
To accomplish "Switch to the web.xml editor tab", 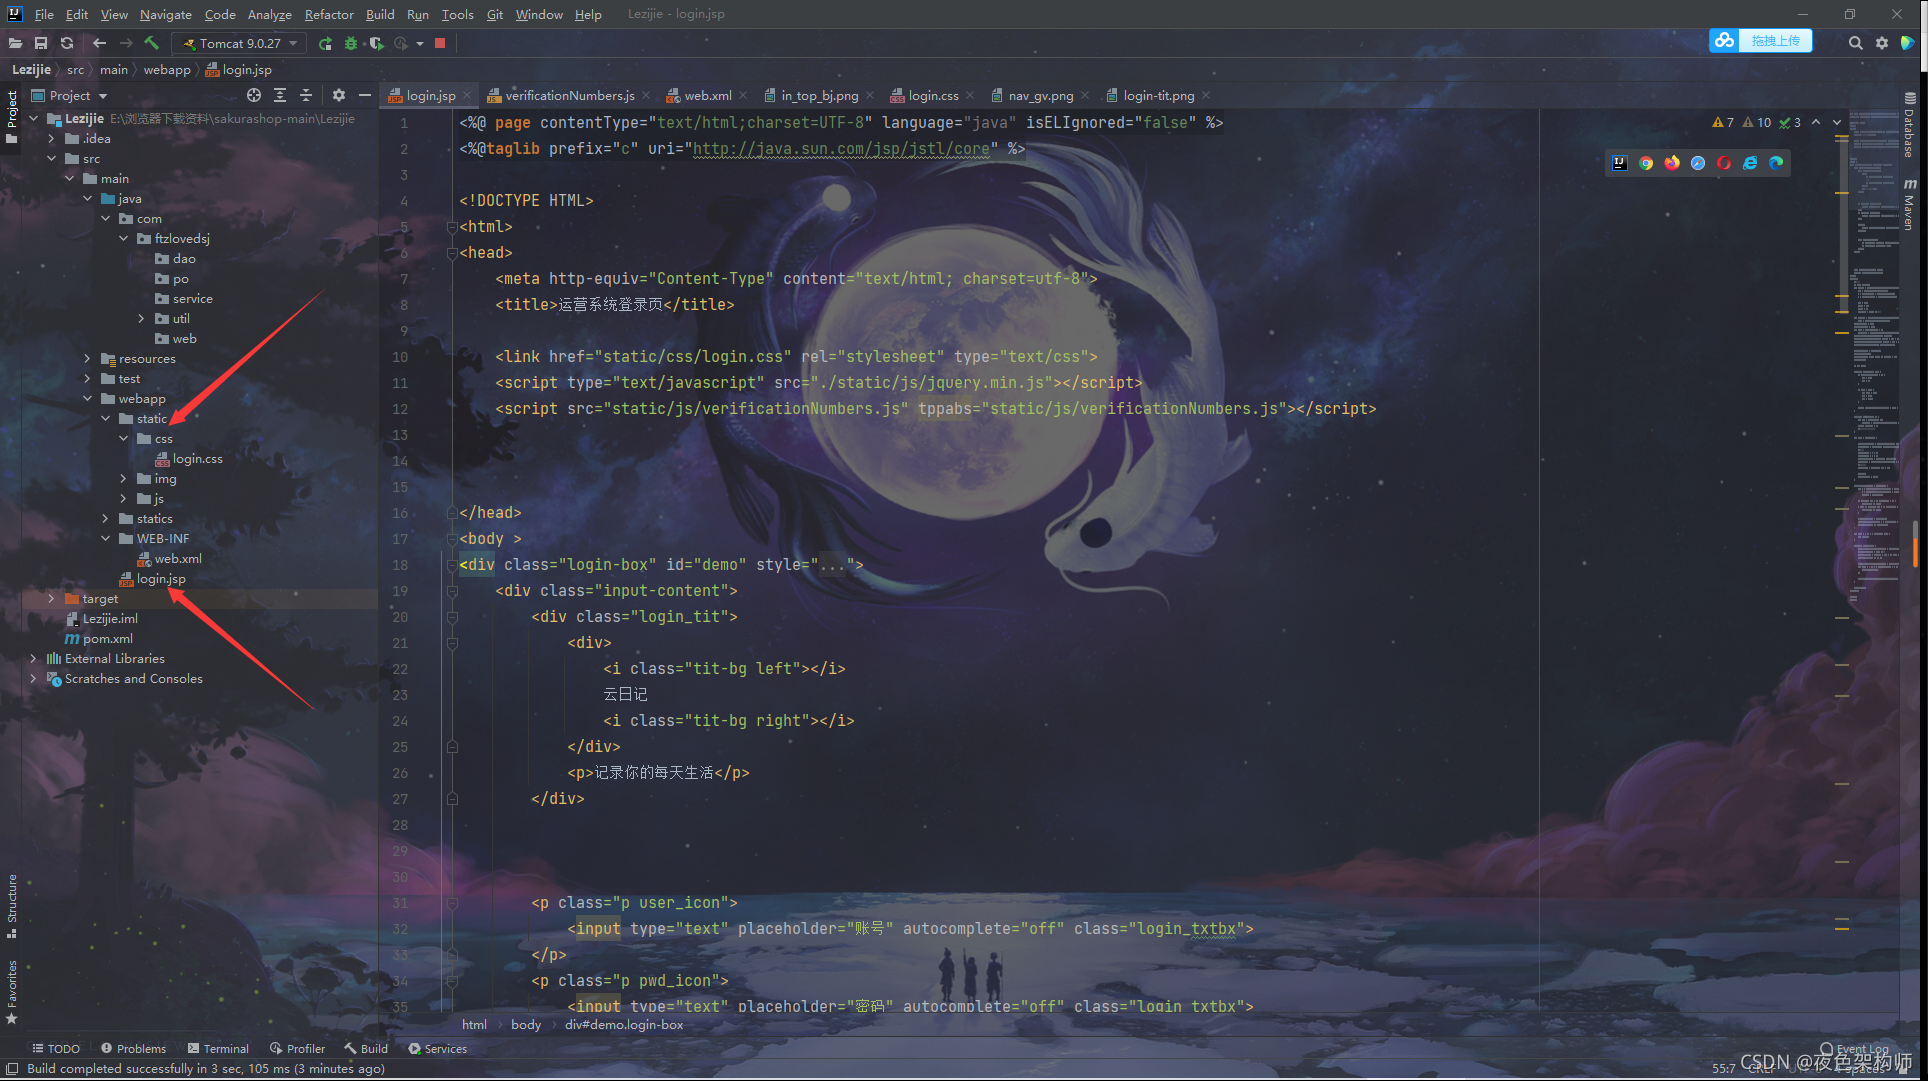I will tap(707, 95).
